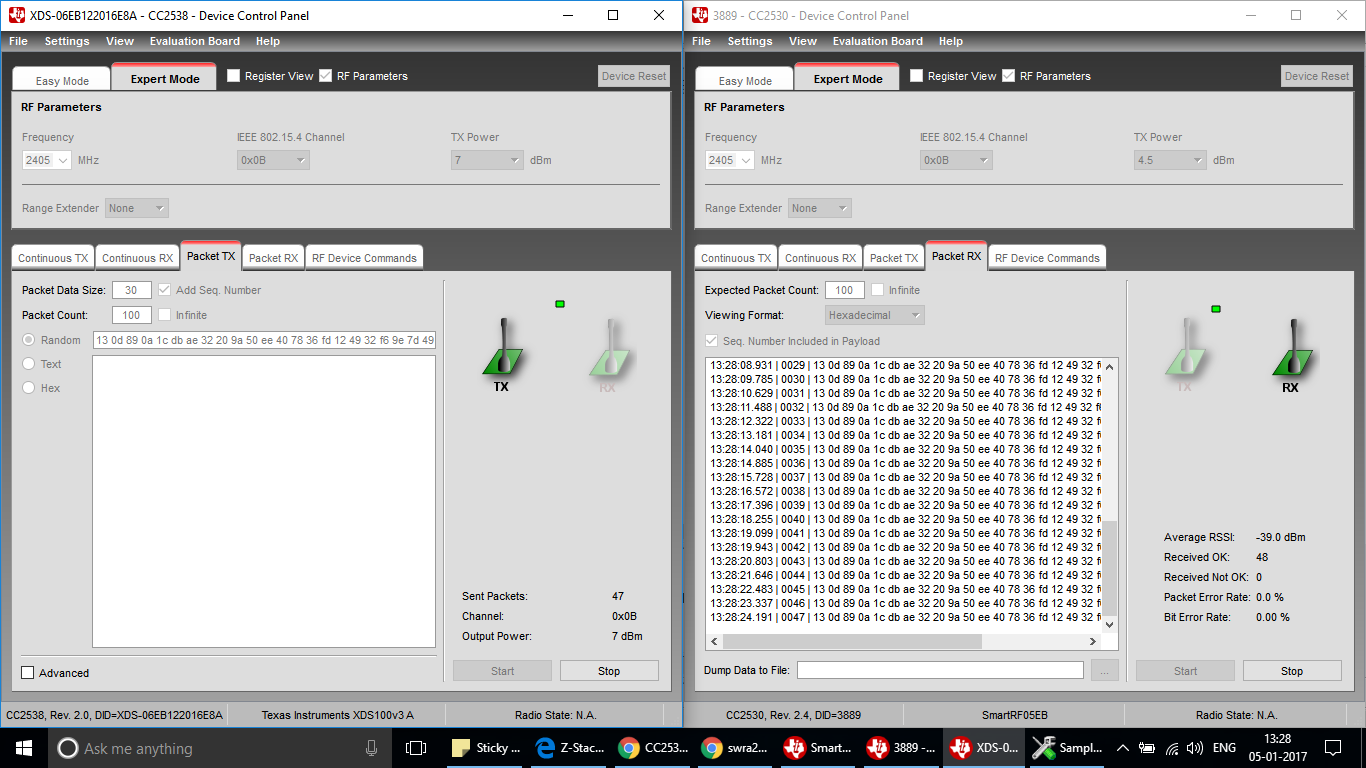The height and width of the screenshot is (768, 1366).
Task: Switch to the 3889 taskbar item
Action: 901,748
